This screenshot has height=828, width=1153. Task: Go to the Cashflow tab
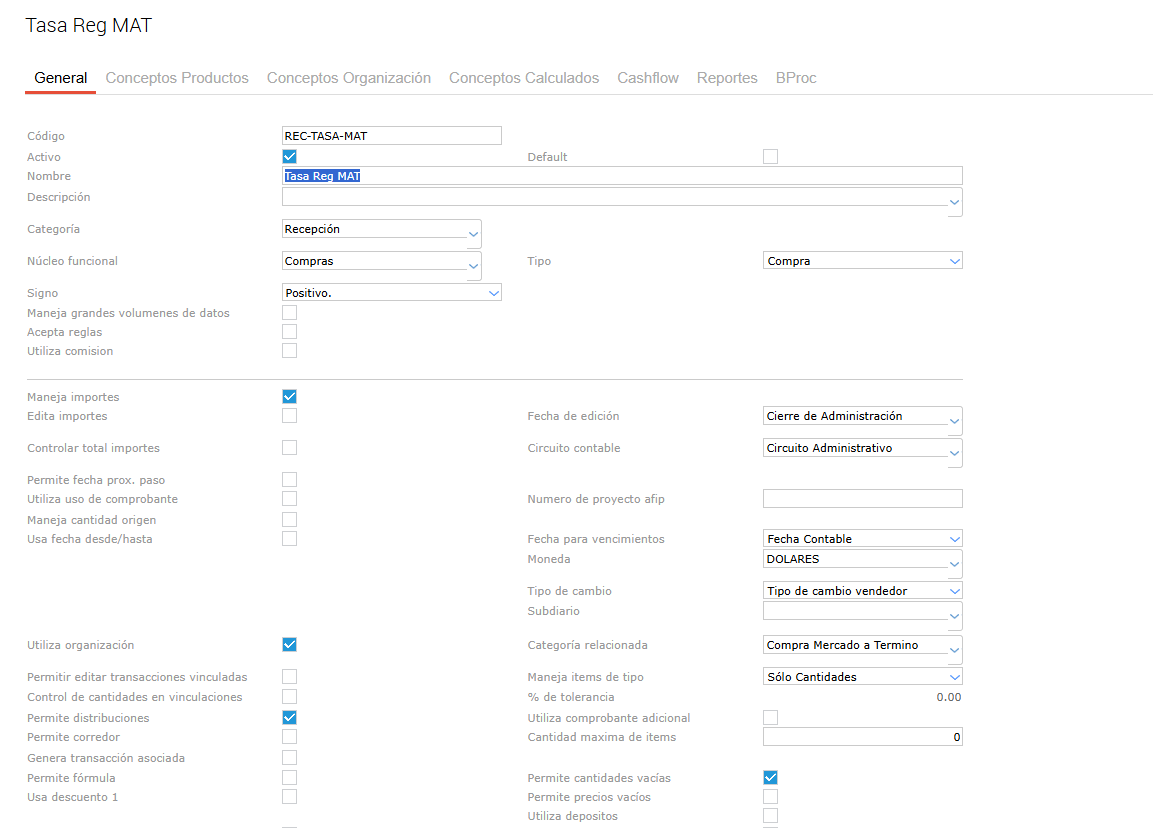pyautogui.click(x=647, y=78)
